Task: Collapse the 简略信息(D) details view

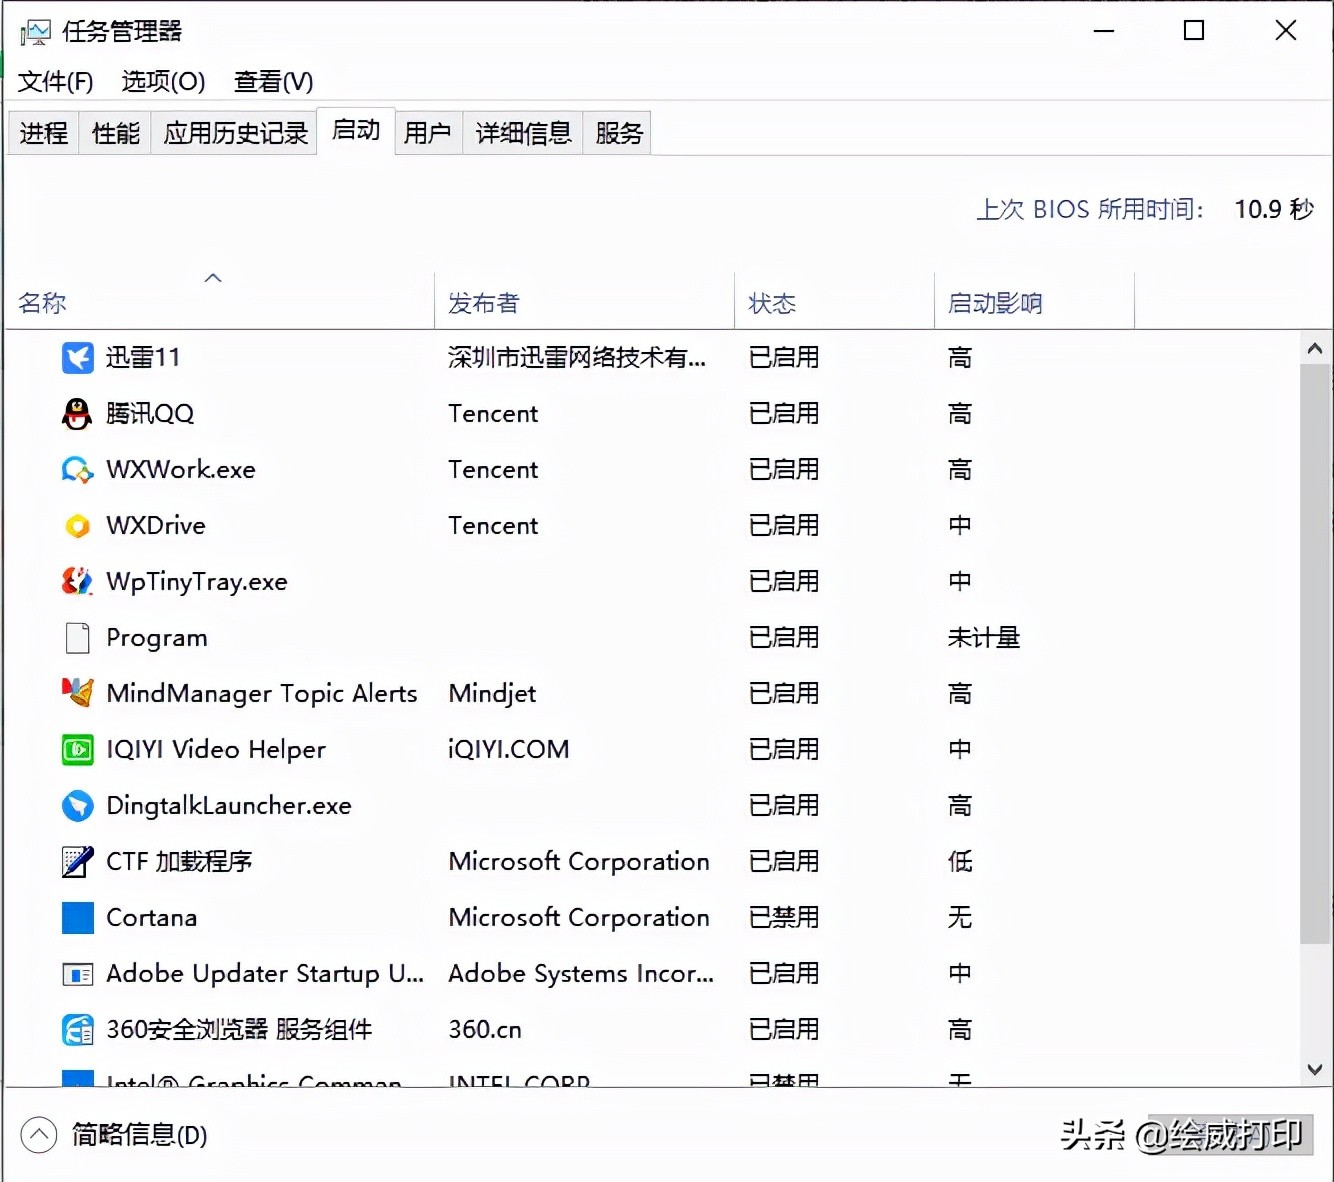Action: pyautogui.click(x=39, y=1135)
